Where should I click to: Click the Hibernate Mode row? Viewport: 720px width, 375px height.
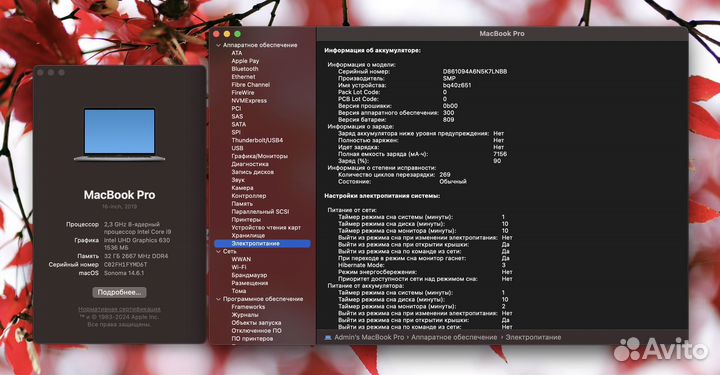coord(422,265)
